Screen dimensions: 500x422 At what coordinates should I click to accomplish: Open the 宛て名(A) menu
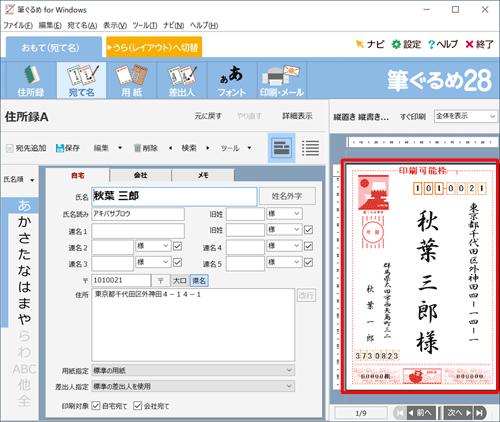[82, 25]
